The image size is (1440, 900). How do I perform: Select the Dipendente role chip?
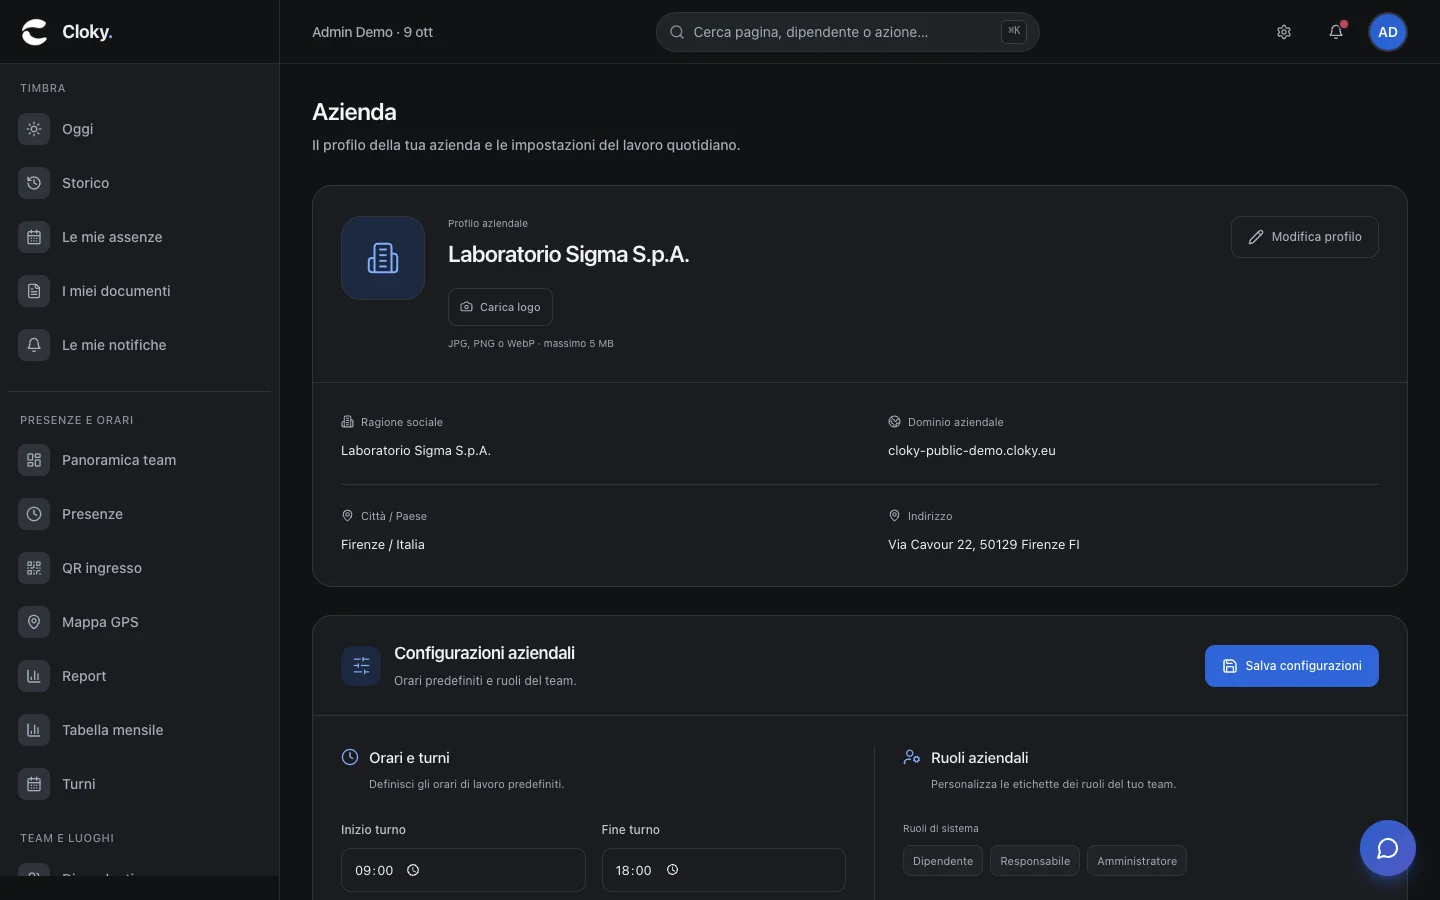point(943,861)
